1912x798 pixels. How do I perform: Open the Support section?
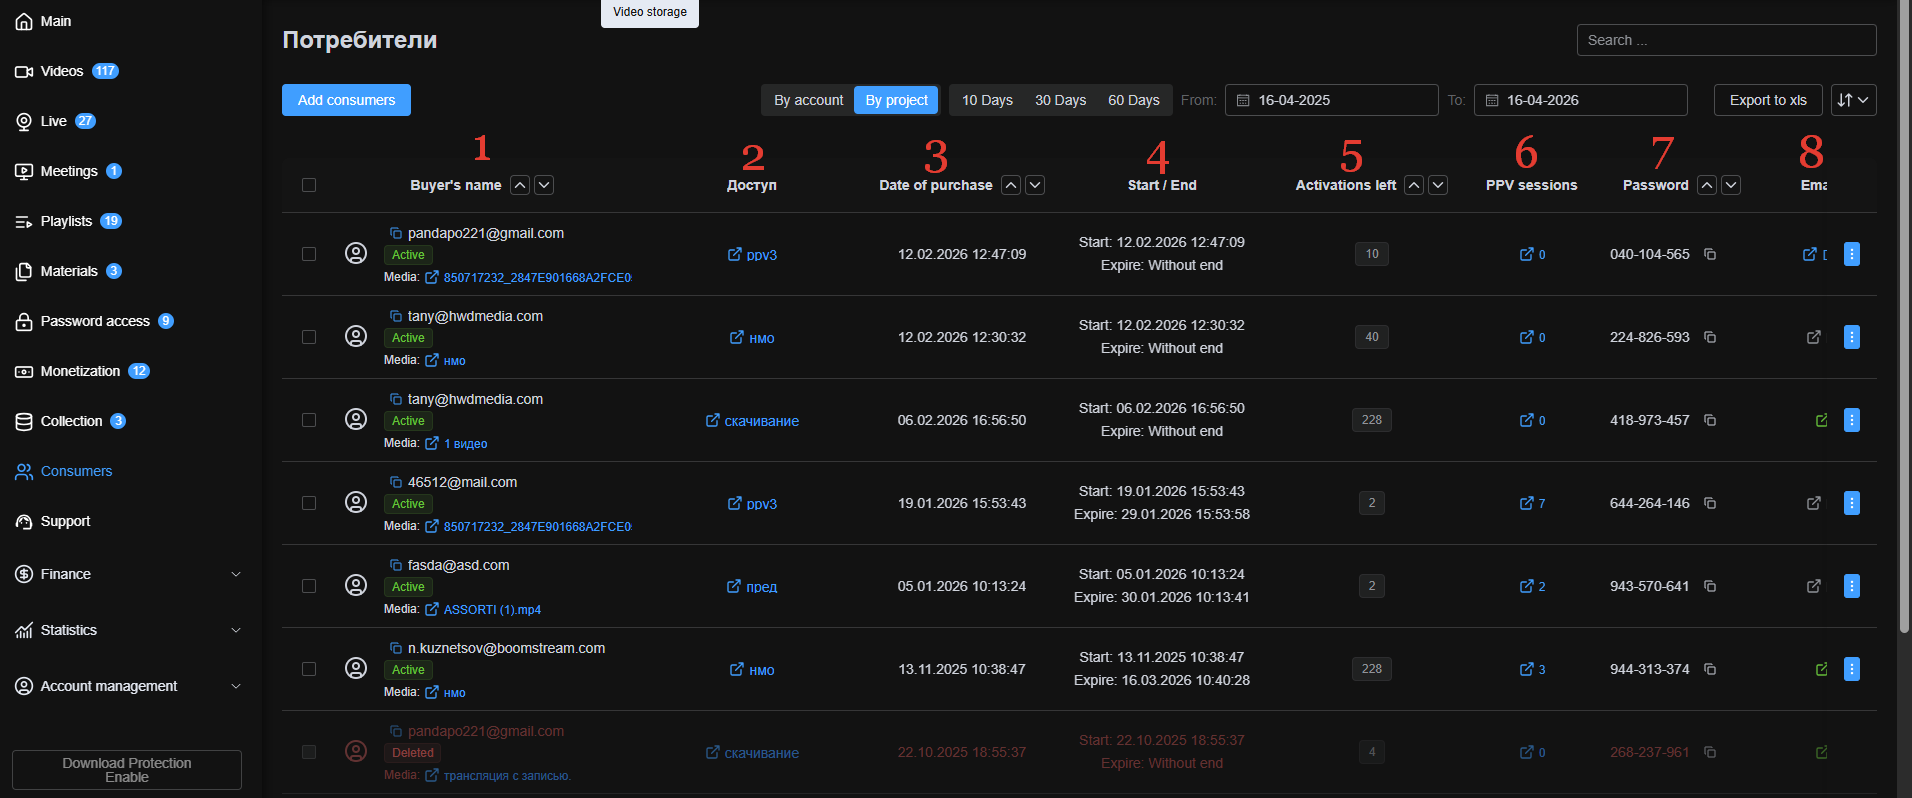(65, 521)
